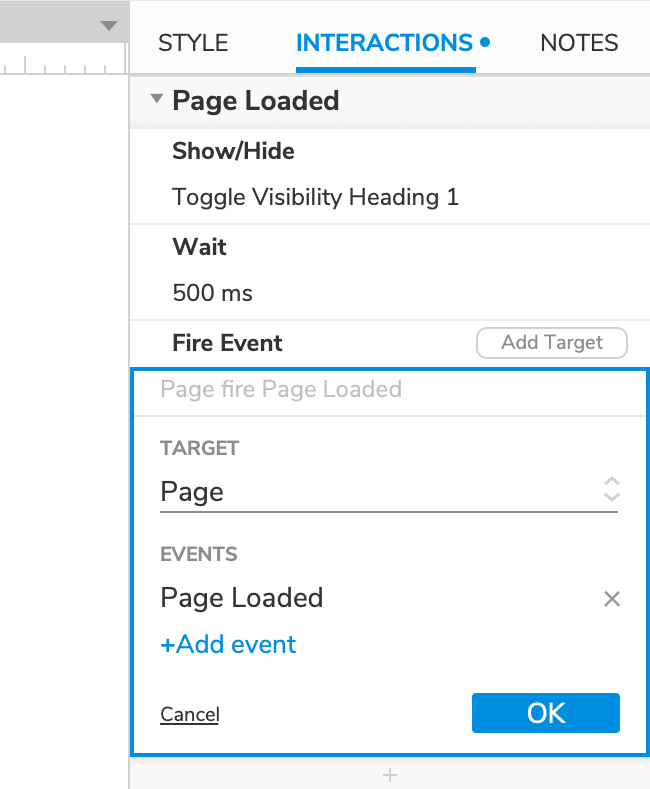Confirm with the OK button
650x789 pixels.
tap(545, 713)
